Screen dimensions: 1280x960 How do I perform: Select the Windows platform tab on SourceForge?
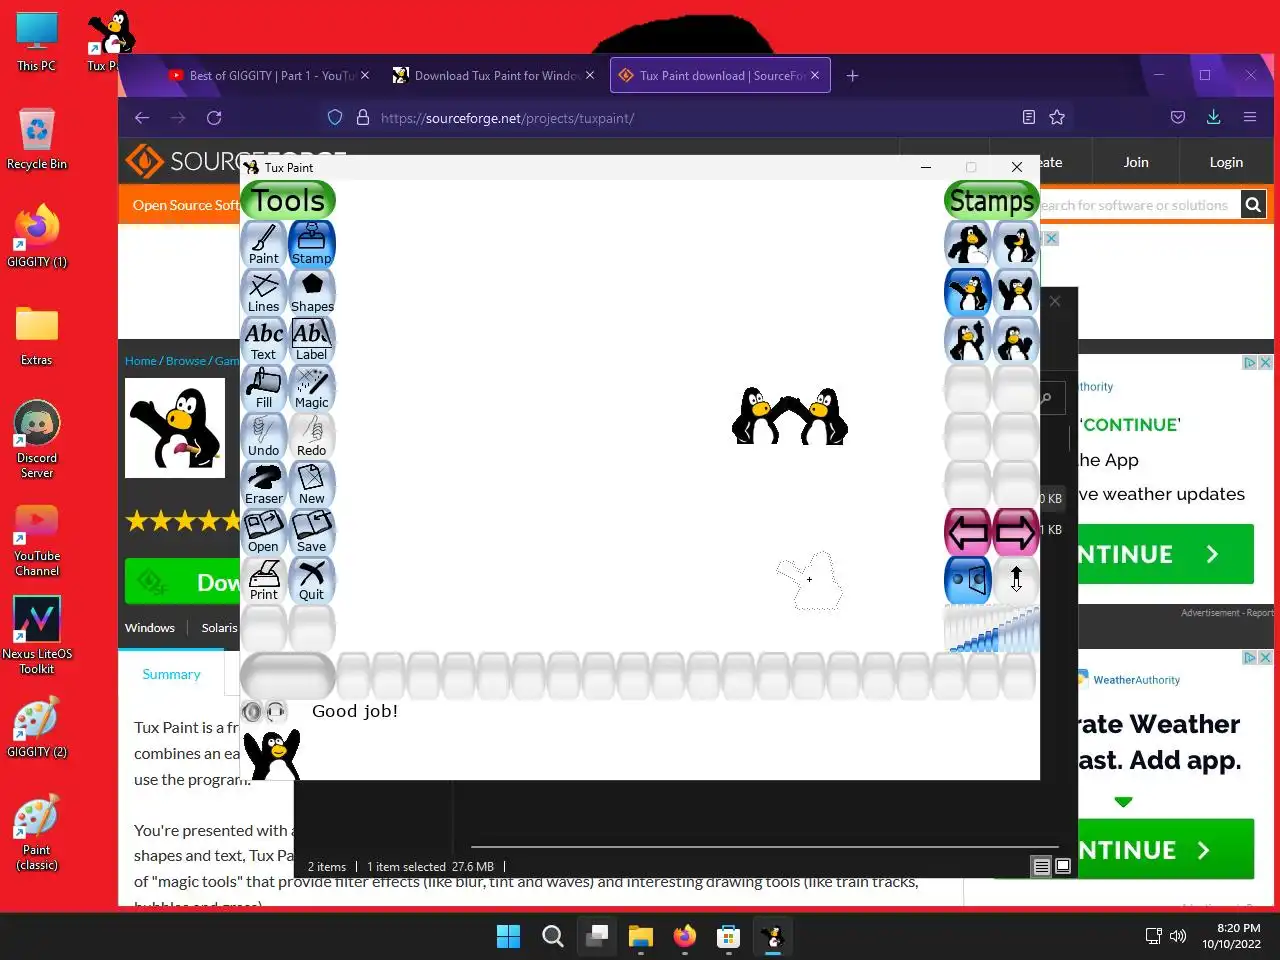click(x=150, y=628)
